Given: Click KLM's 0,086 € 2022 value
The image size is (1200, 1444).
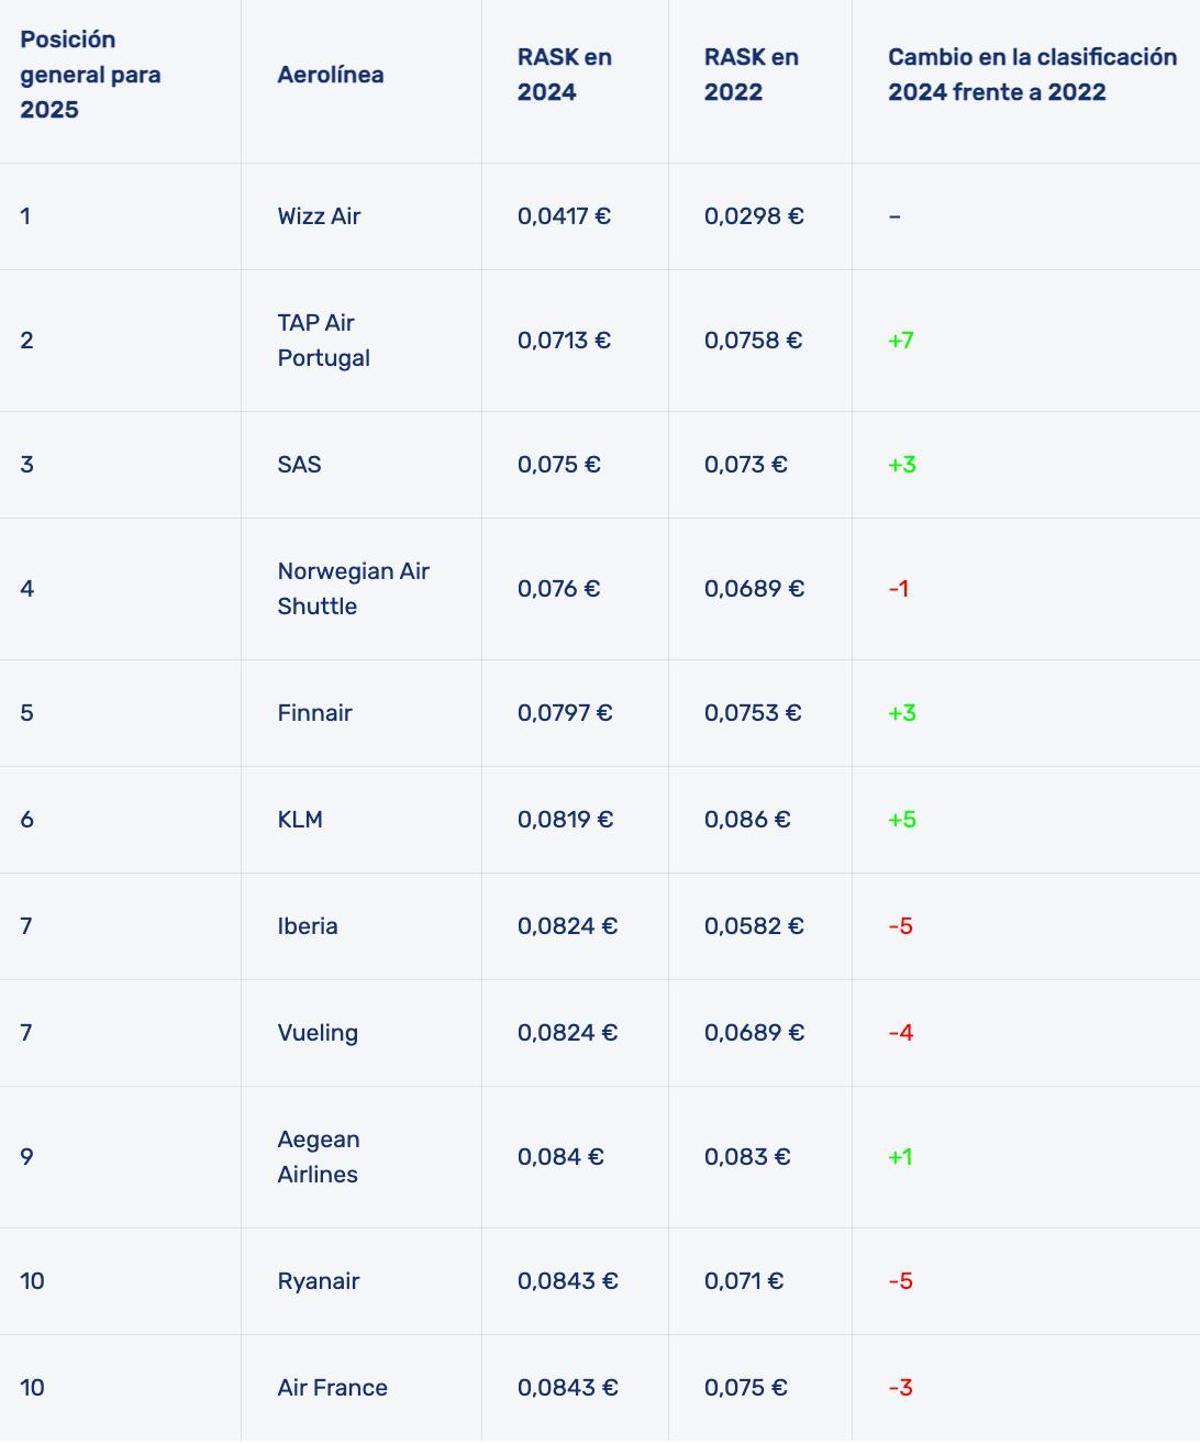Looking at the screenshot, I should [x=747, y=819].
